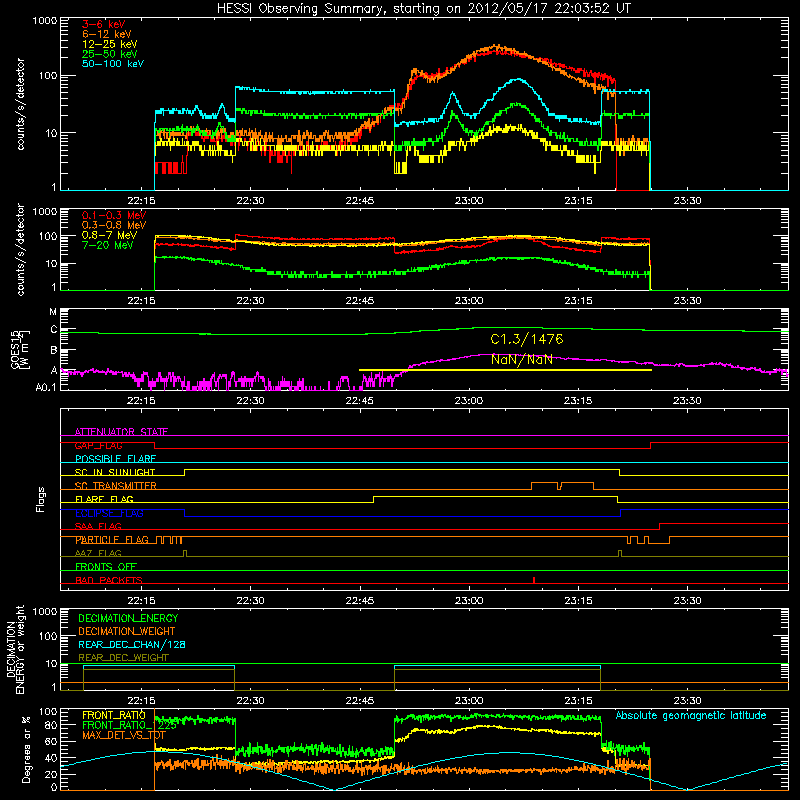Click the yellow flare interval bar in GOES panel
800x800 pixels.
pos(505,370)
